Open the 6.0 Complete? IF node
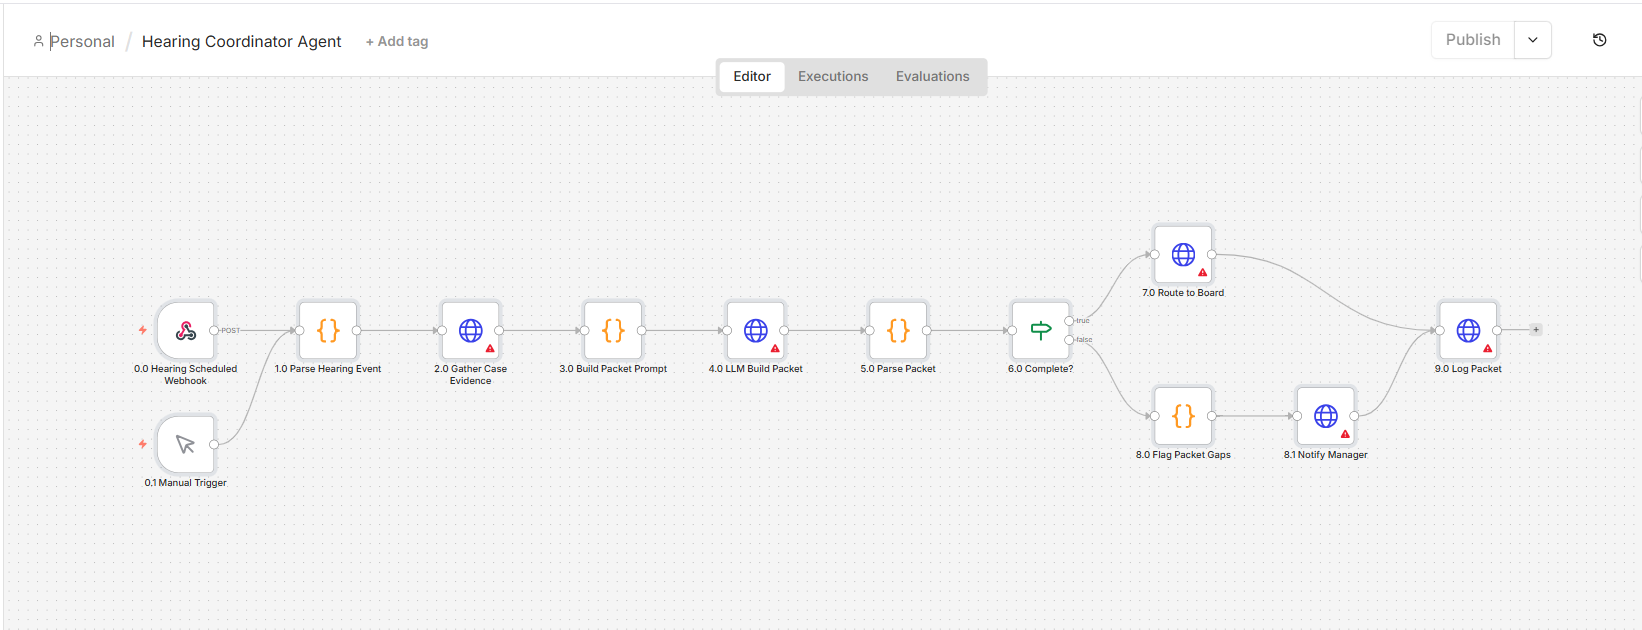The height and width of the screenshot is (630, 1642). (1041, 330)
